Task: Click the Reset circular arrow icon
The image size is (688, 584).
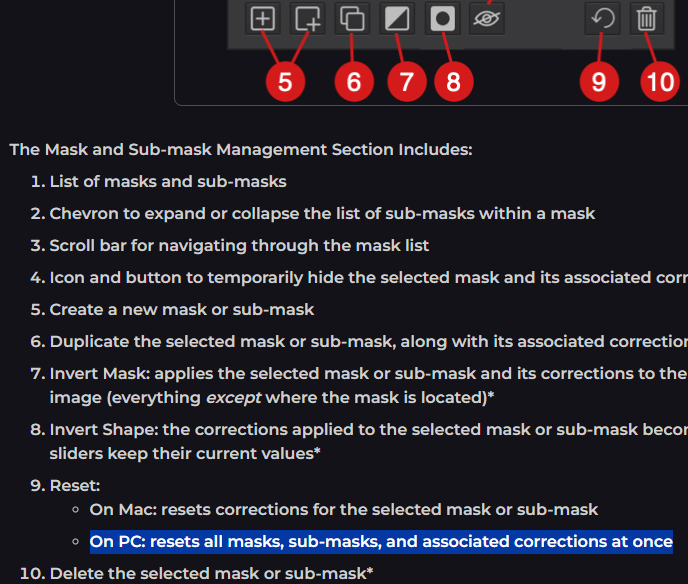Action: [602, 18]
